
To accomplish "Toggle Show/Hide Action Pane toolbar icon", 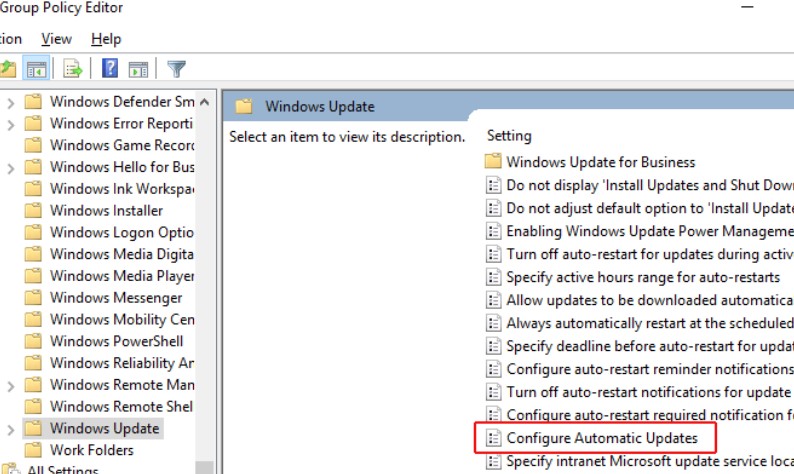I will click(x=138, y=69).
